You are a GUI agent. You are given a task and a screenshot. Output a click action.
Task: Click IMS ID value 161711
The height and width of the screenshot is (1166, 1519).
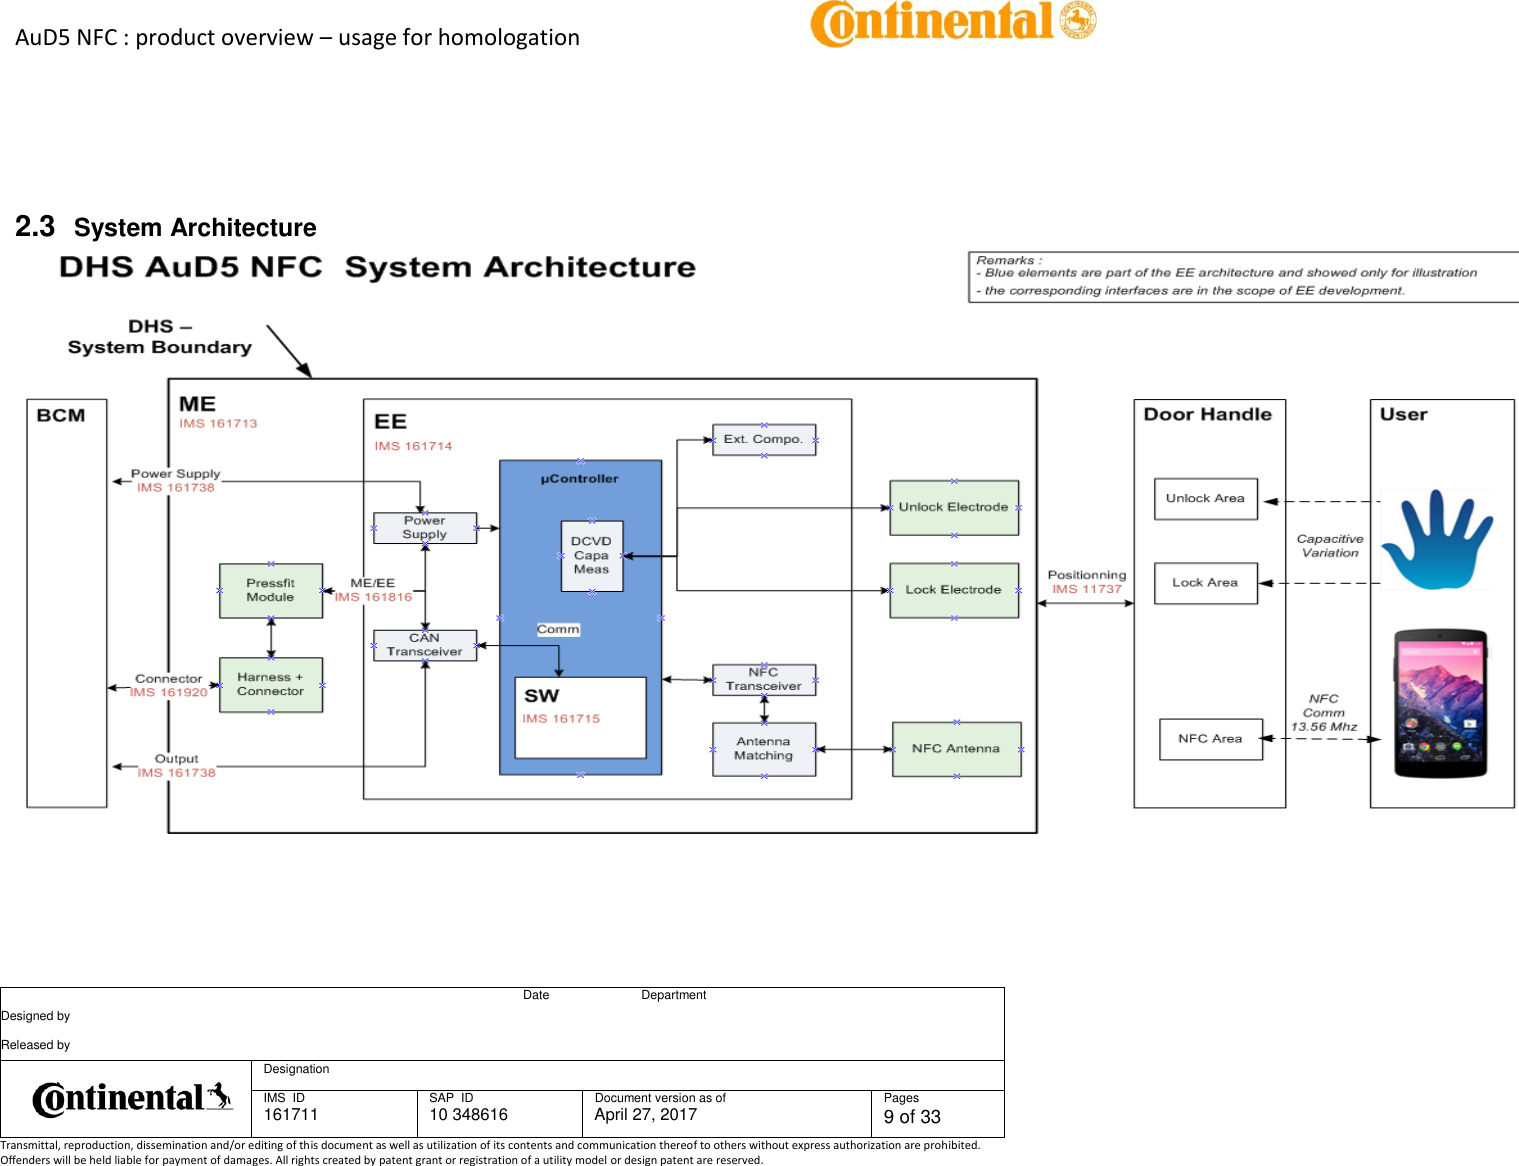[x=291, y=1115]
